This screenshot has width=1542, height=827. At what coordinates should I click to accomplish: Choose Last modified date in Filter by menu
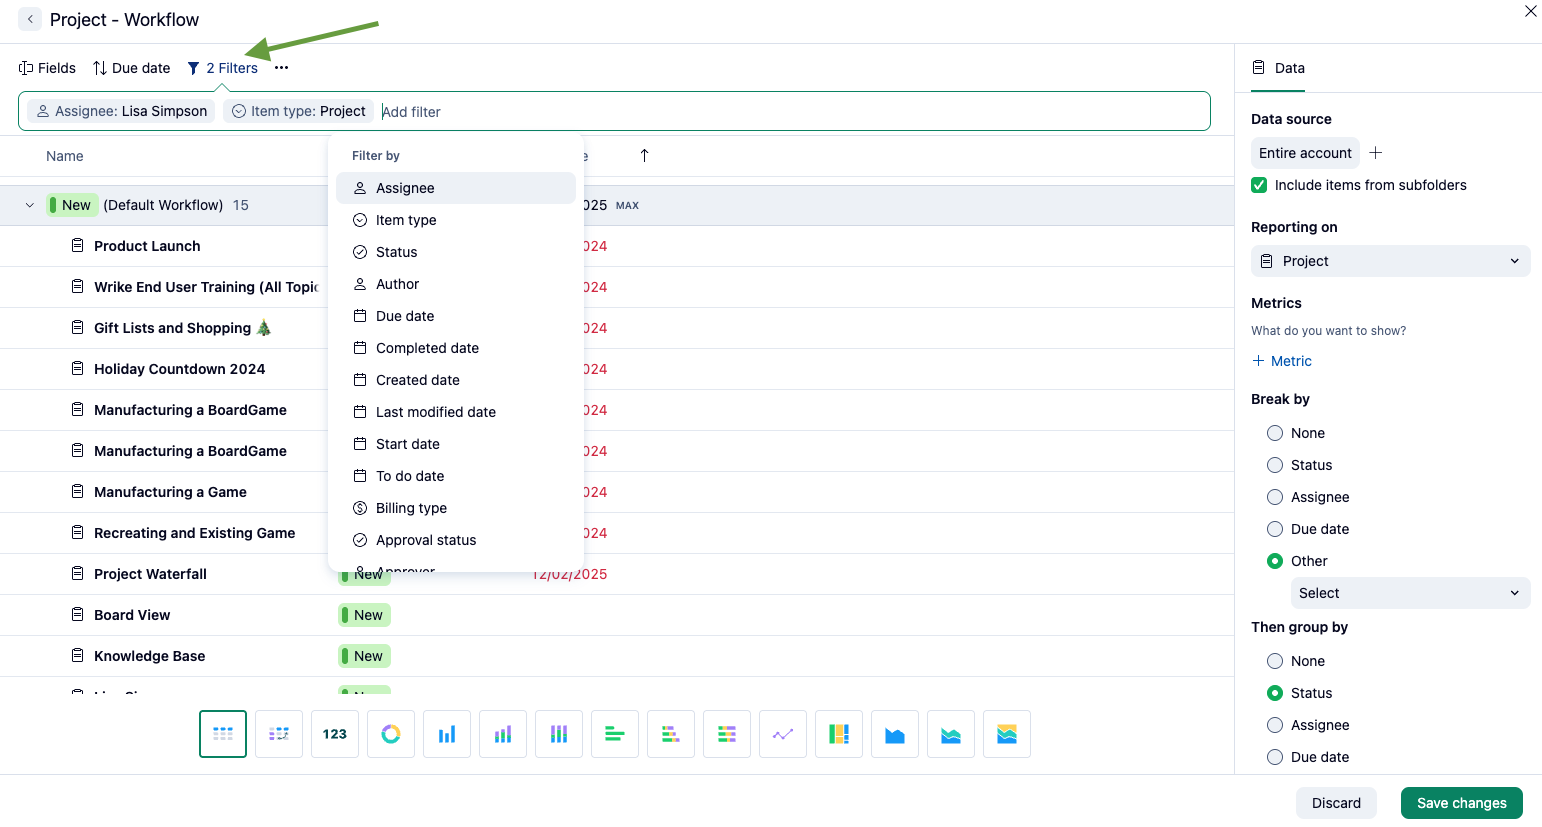[456, 412]
